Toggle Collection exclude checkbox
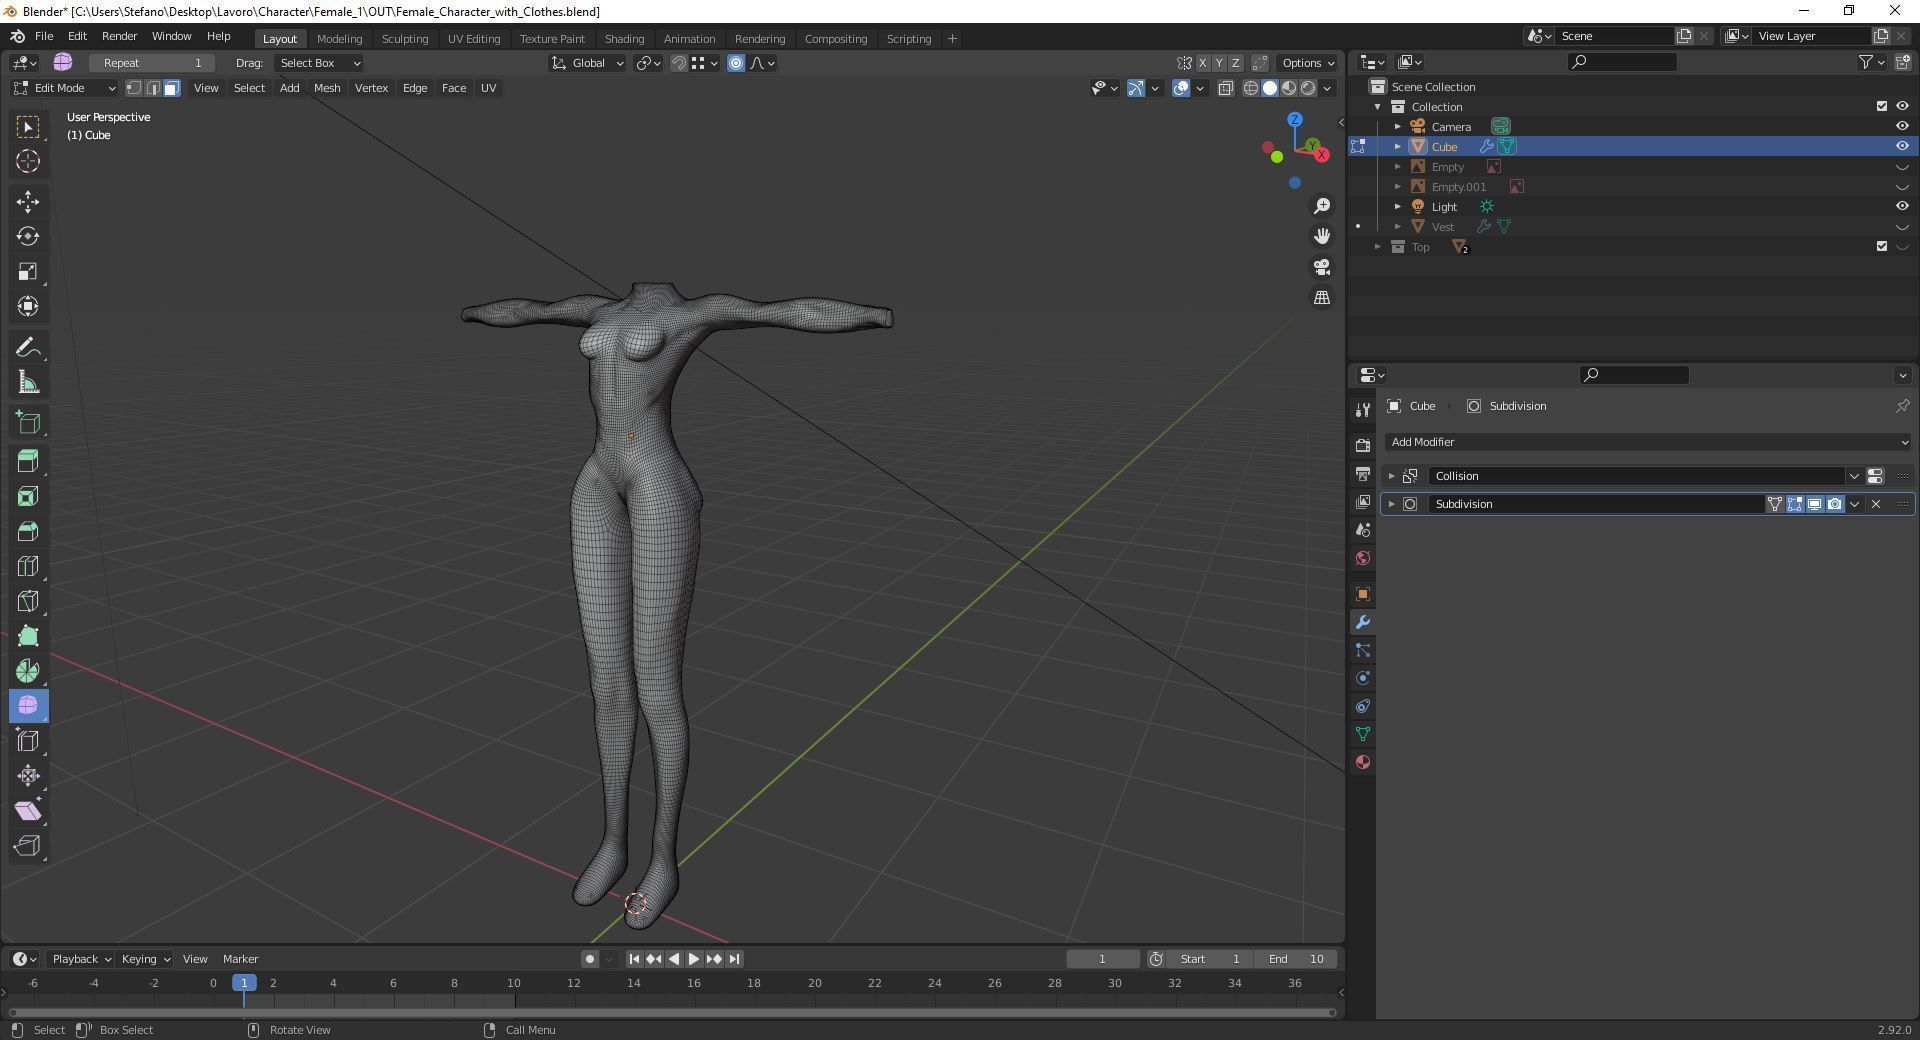 click(x=1882, y=106)
